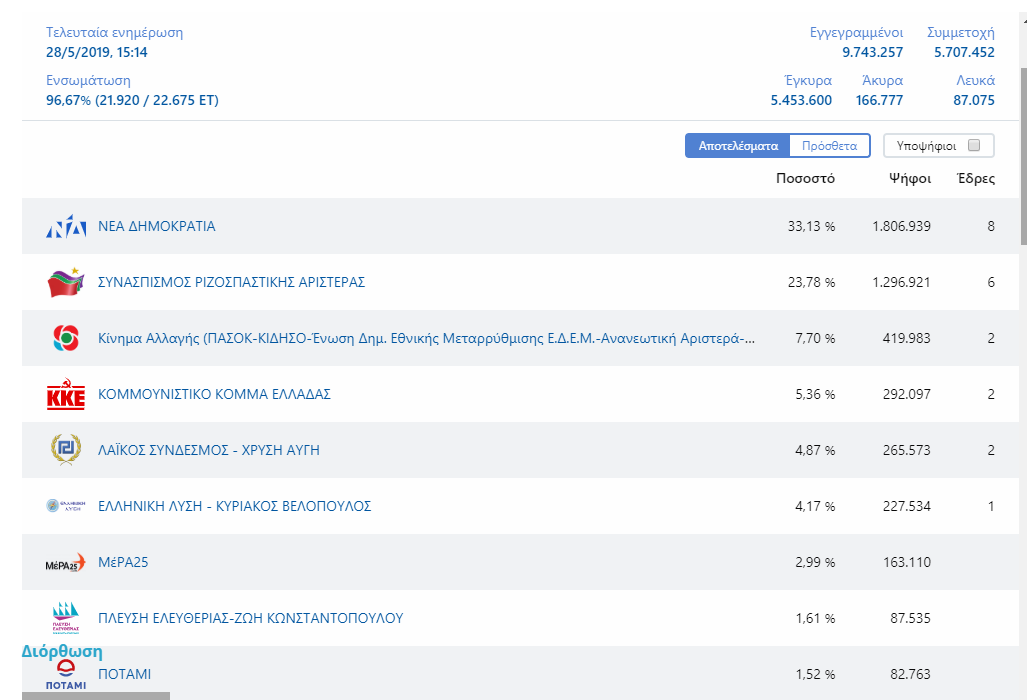Click the Plefsi Eleftherias ship logo
This screenshot has height=700, width=1027.
click(x=65, y=617)
